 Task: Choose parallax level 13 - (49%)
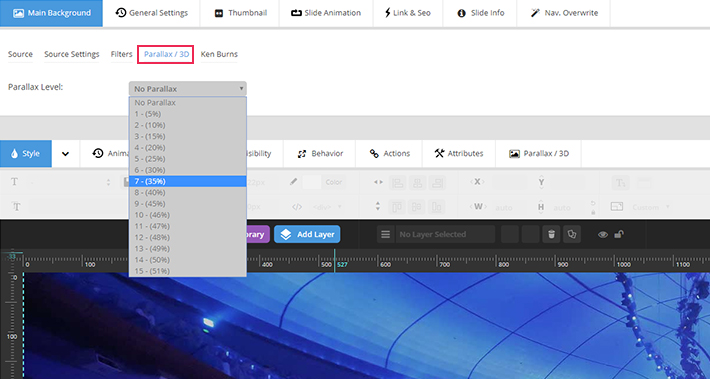pos(187,249)
